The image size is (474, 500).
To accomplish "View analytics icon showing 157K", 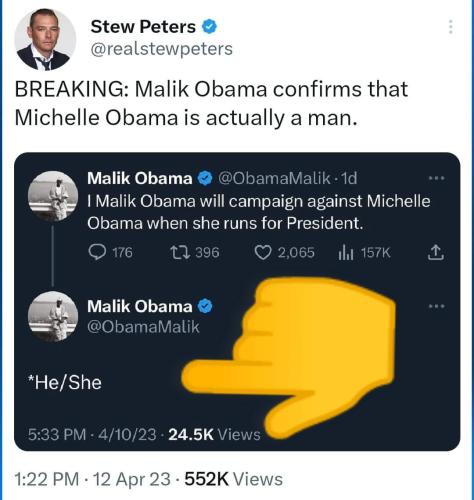I will (x=346, y=253).
